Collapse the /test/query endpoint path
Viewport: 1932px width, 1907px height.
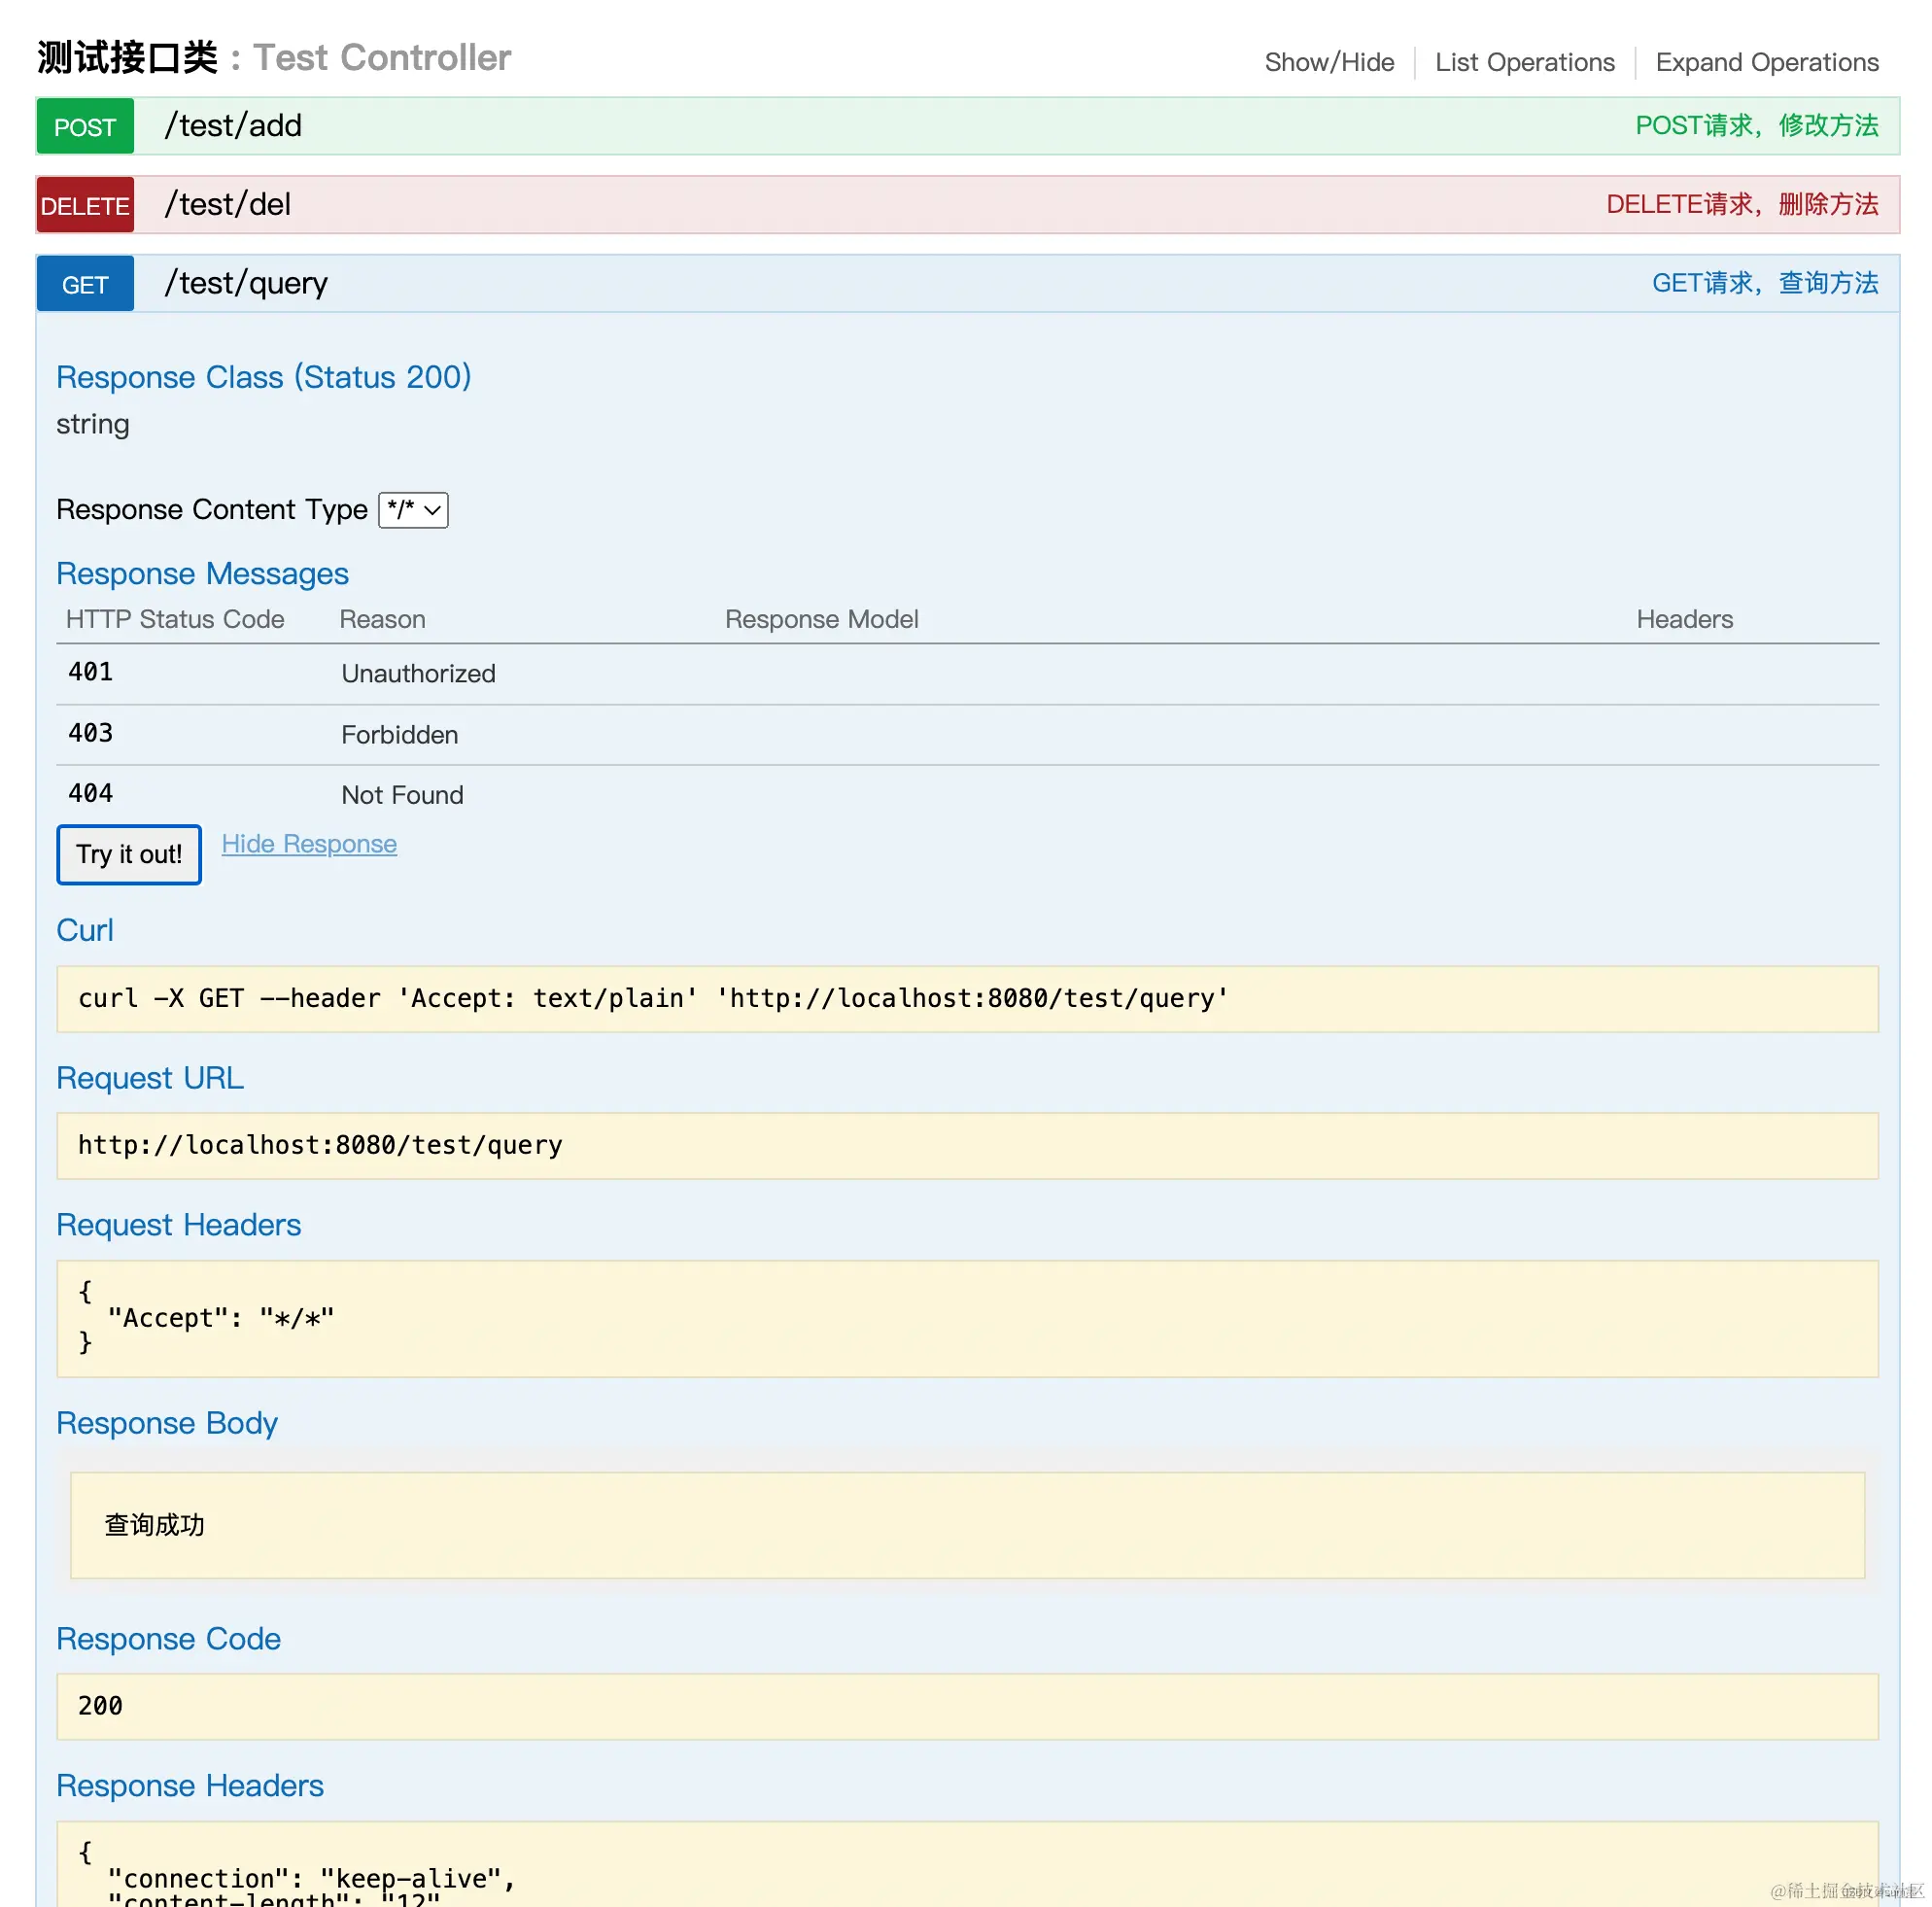(246, 284)
